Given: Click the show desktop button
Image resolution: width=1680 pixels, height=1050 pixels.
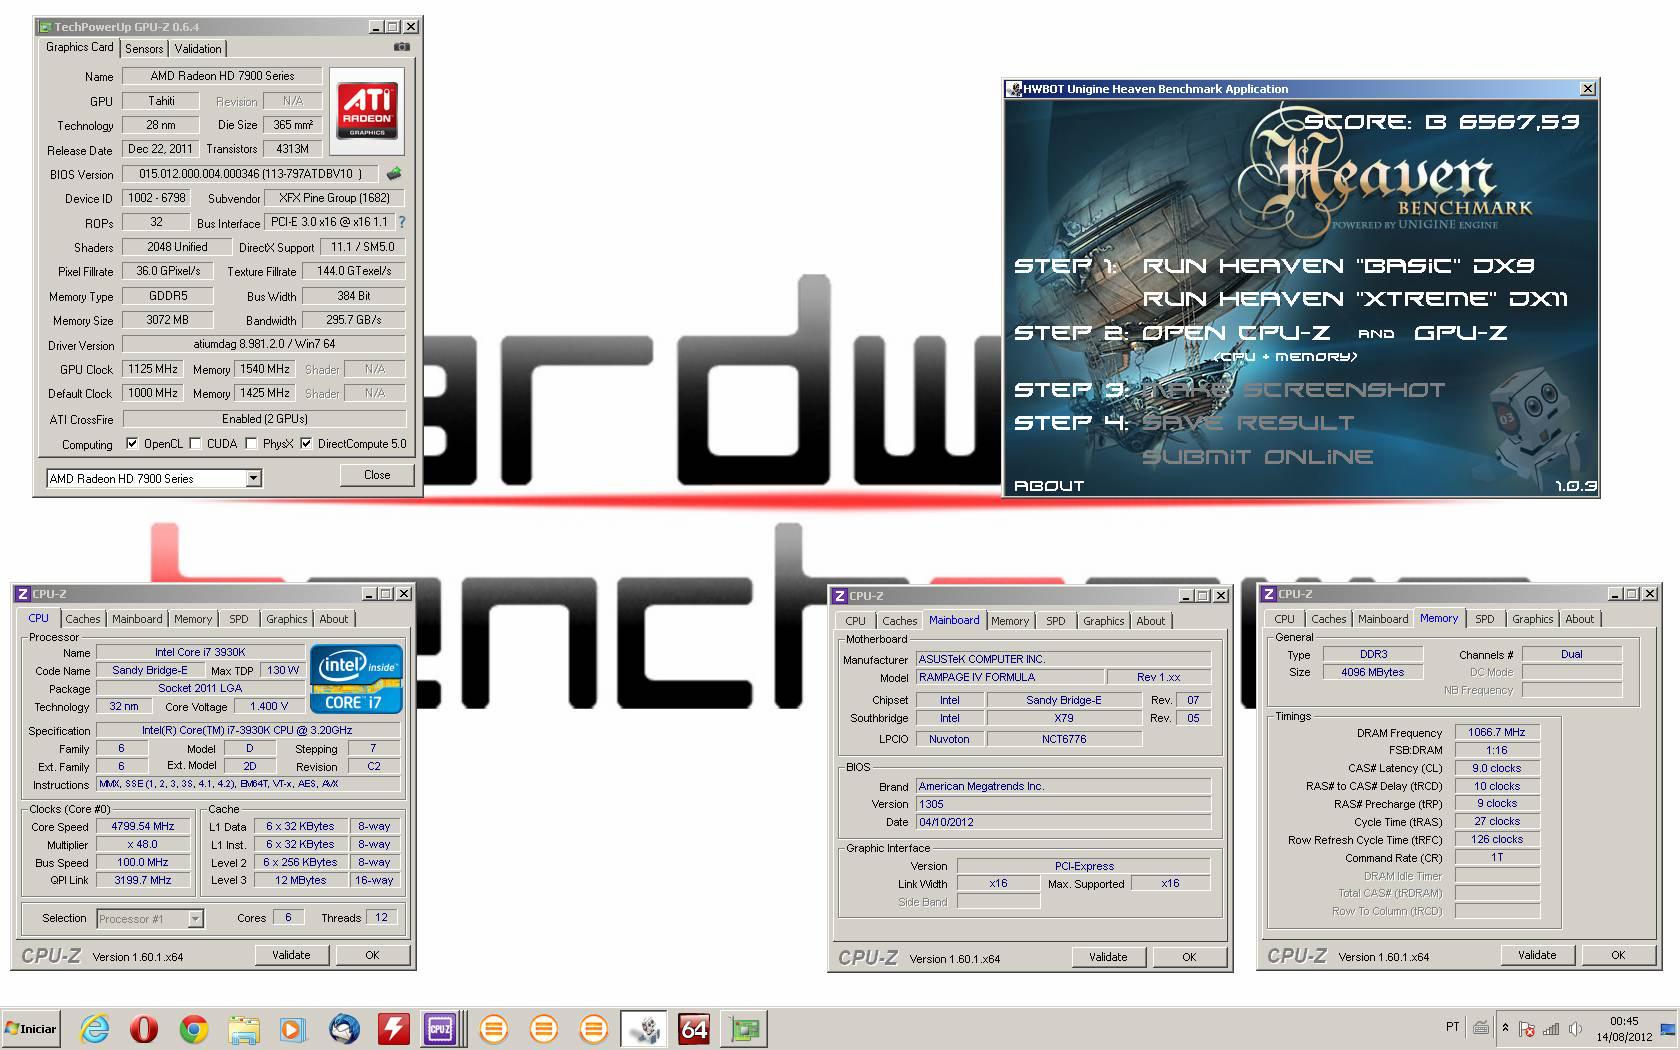Looking at the screenshot, I should [1668, 1028].
